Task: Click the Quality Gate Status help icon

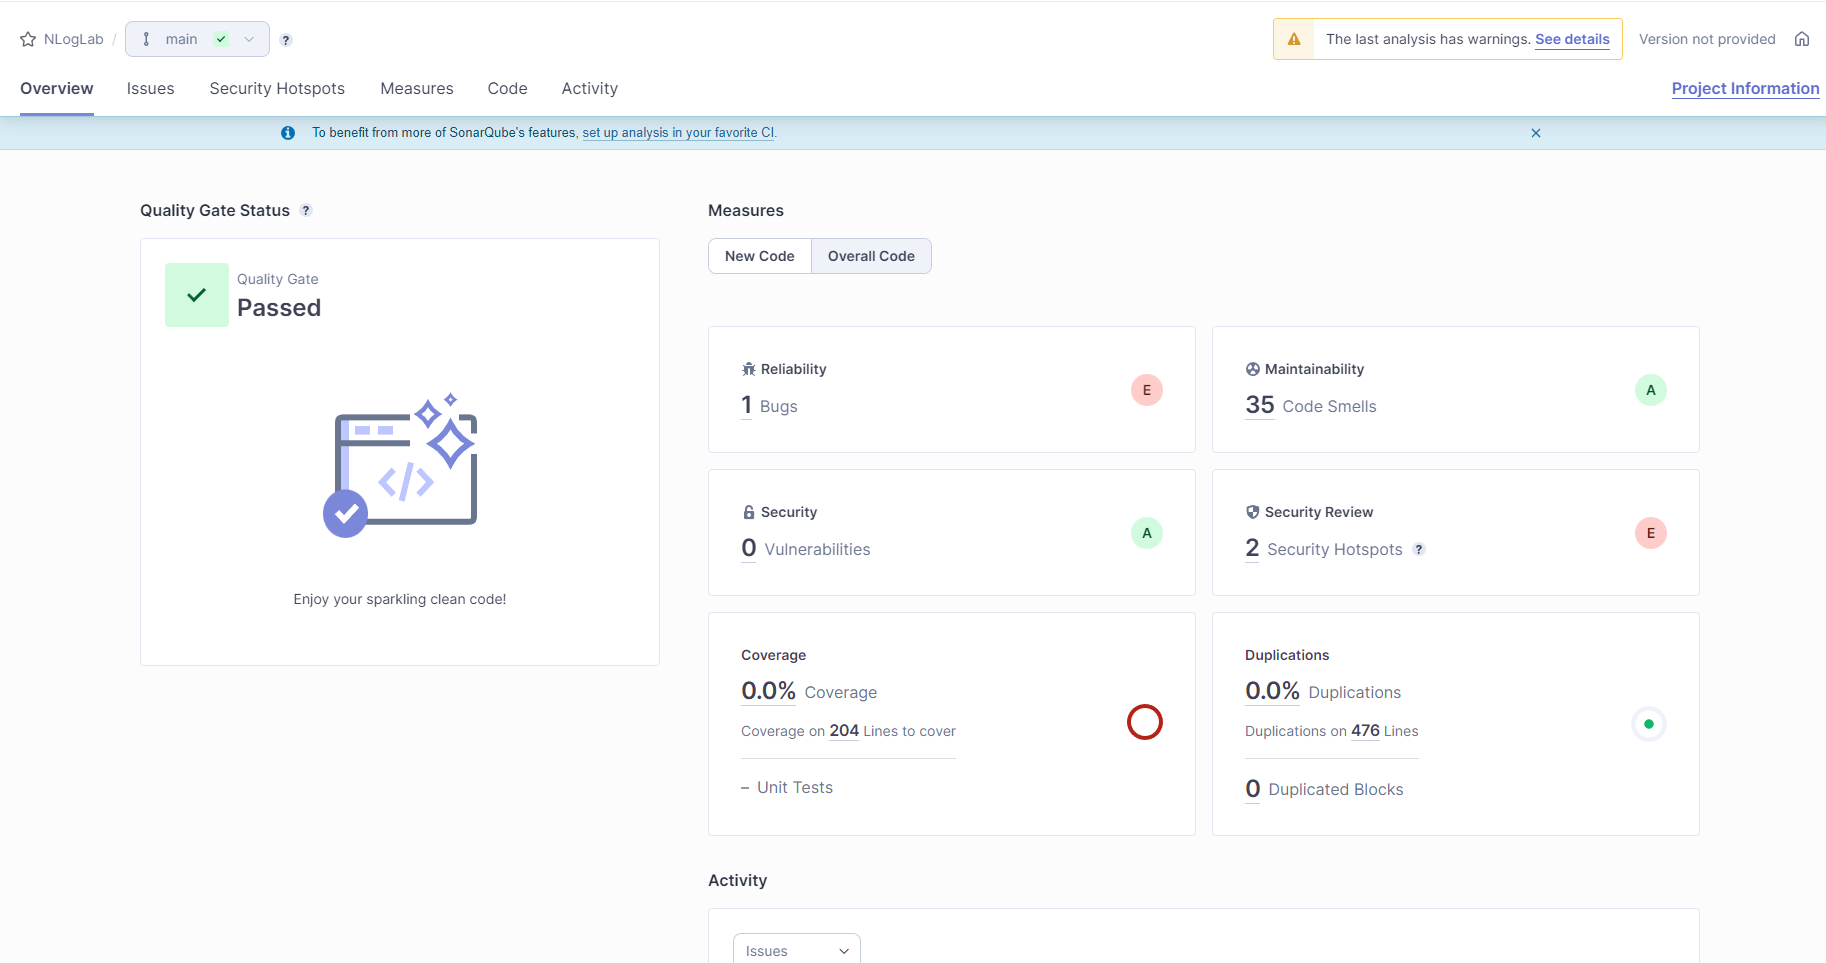Action: 306,210
